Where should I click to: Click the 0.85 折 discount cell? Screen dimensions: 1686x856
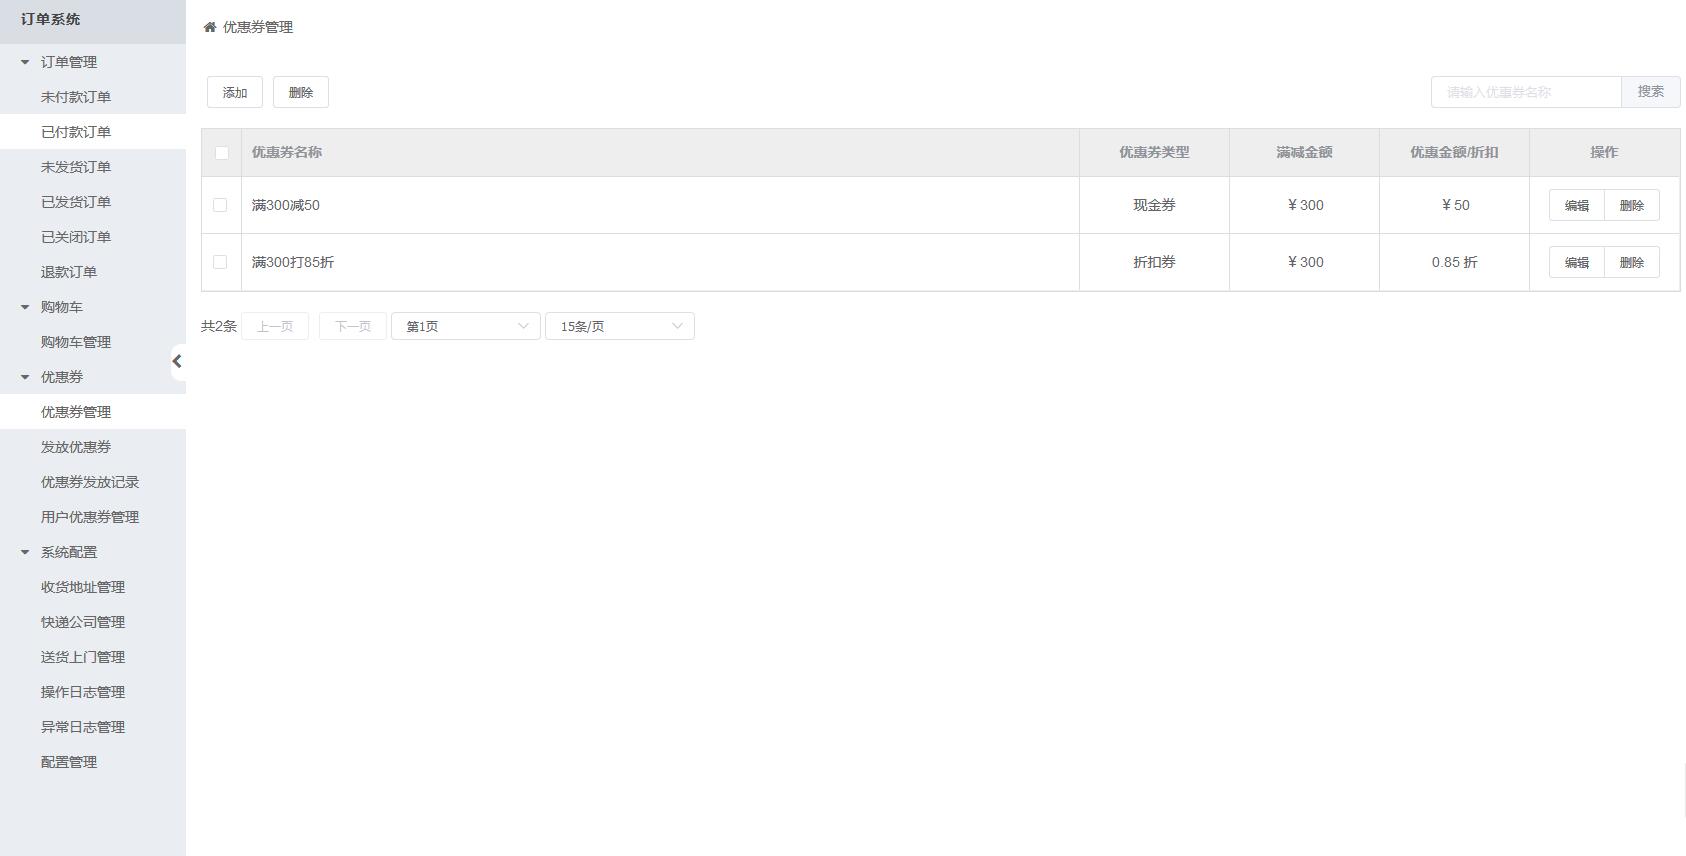tap(1454, 262)
